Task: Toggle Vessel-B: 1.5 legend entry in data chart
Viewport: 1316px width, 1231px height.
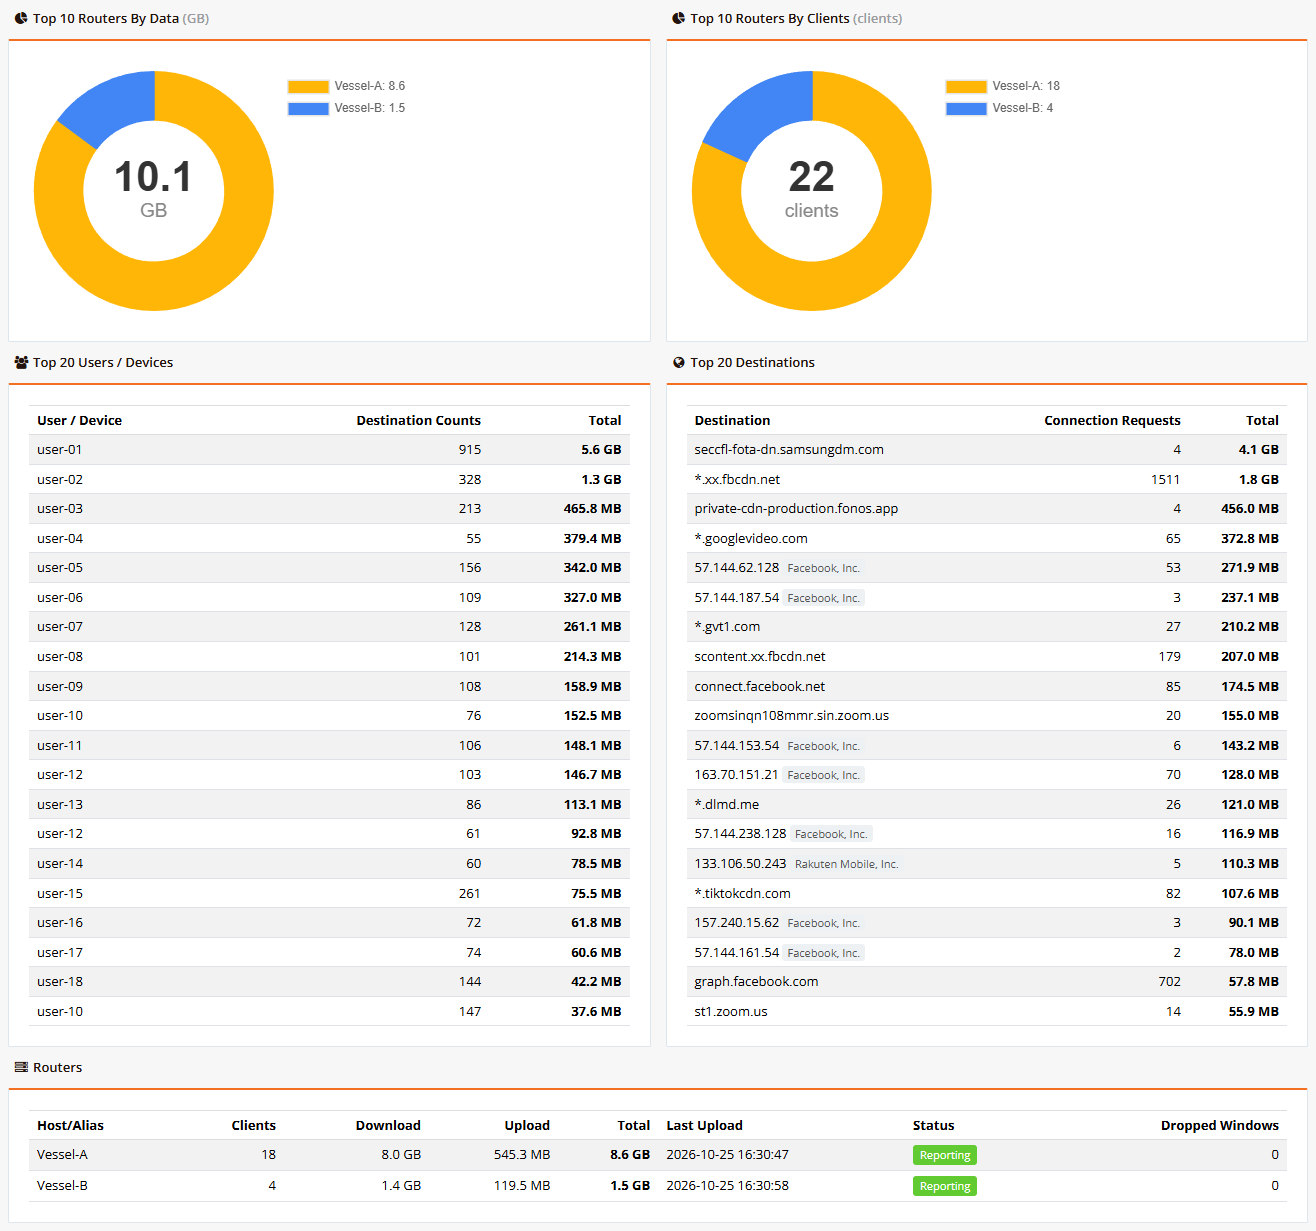Action: click(346, 108)
